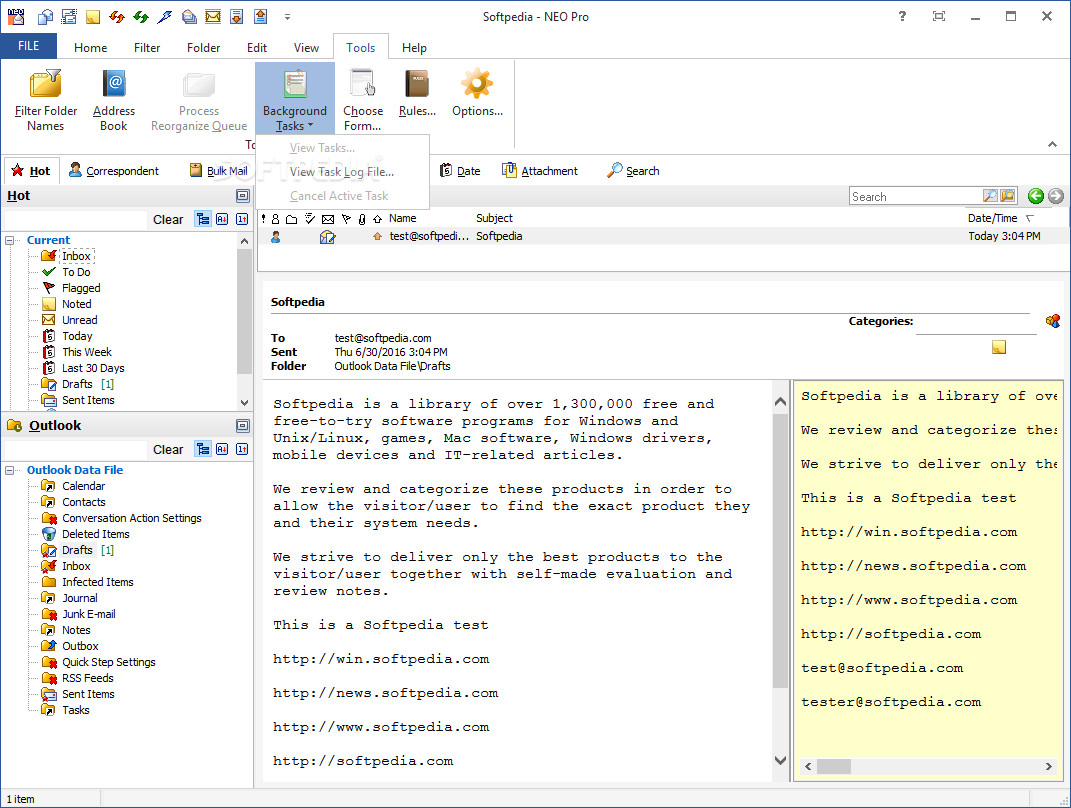Click the gray forward navigation arrow
Image resolution: width=1071 pixels, height=808 pixels.
(1056, 196)
